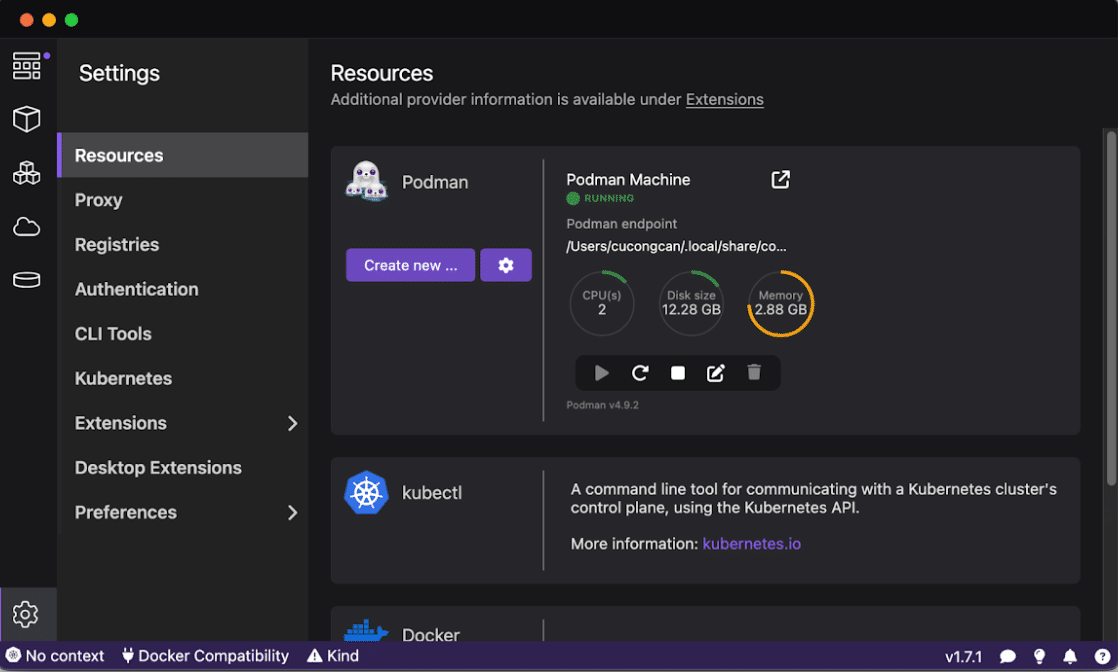This screenshot has width=1118, height=672.
Task: Open the Volumes cylinder icon
Action: [26, 280]
